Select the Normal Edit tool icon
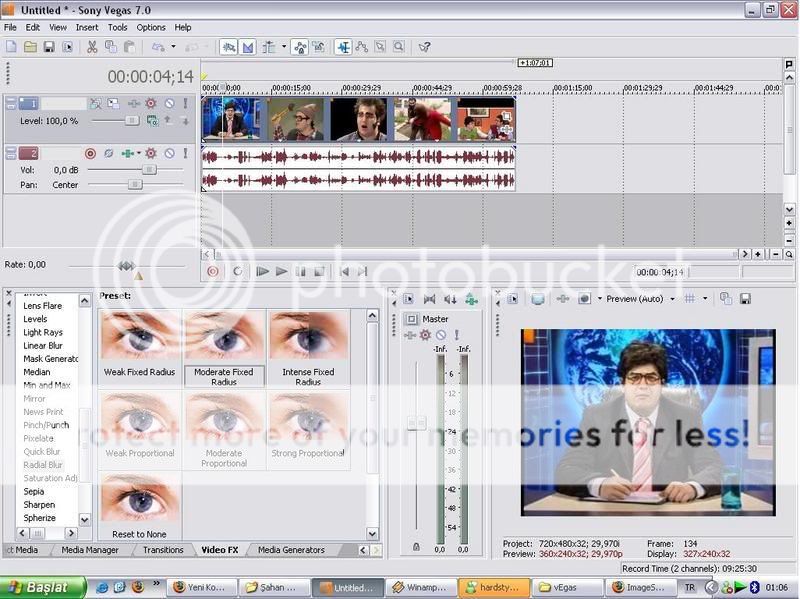 pyautogui.click(x=343, y=47)
